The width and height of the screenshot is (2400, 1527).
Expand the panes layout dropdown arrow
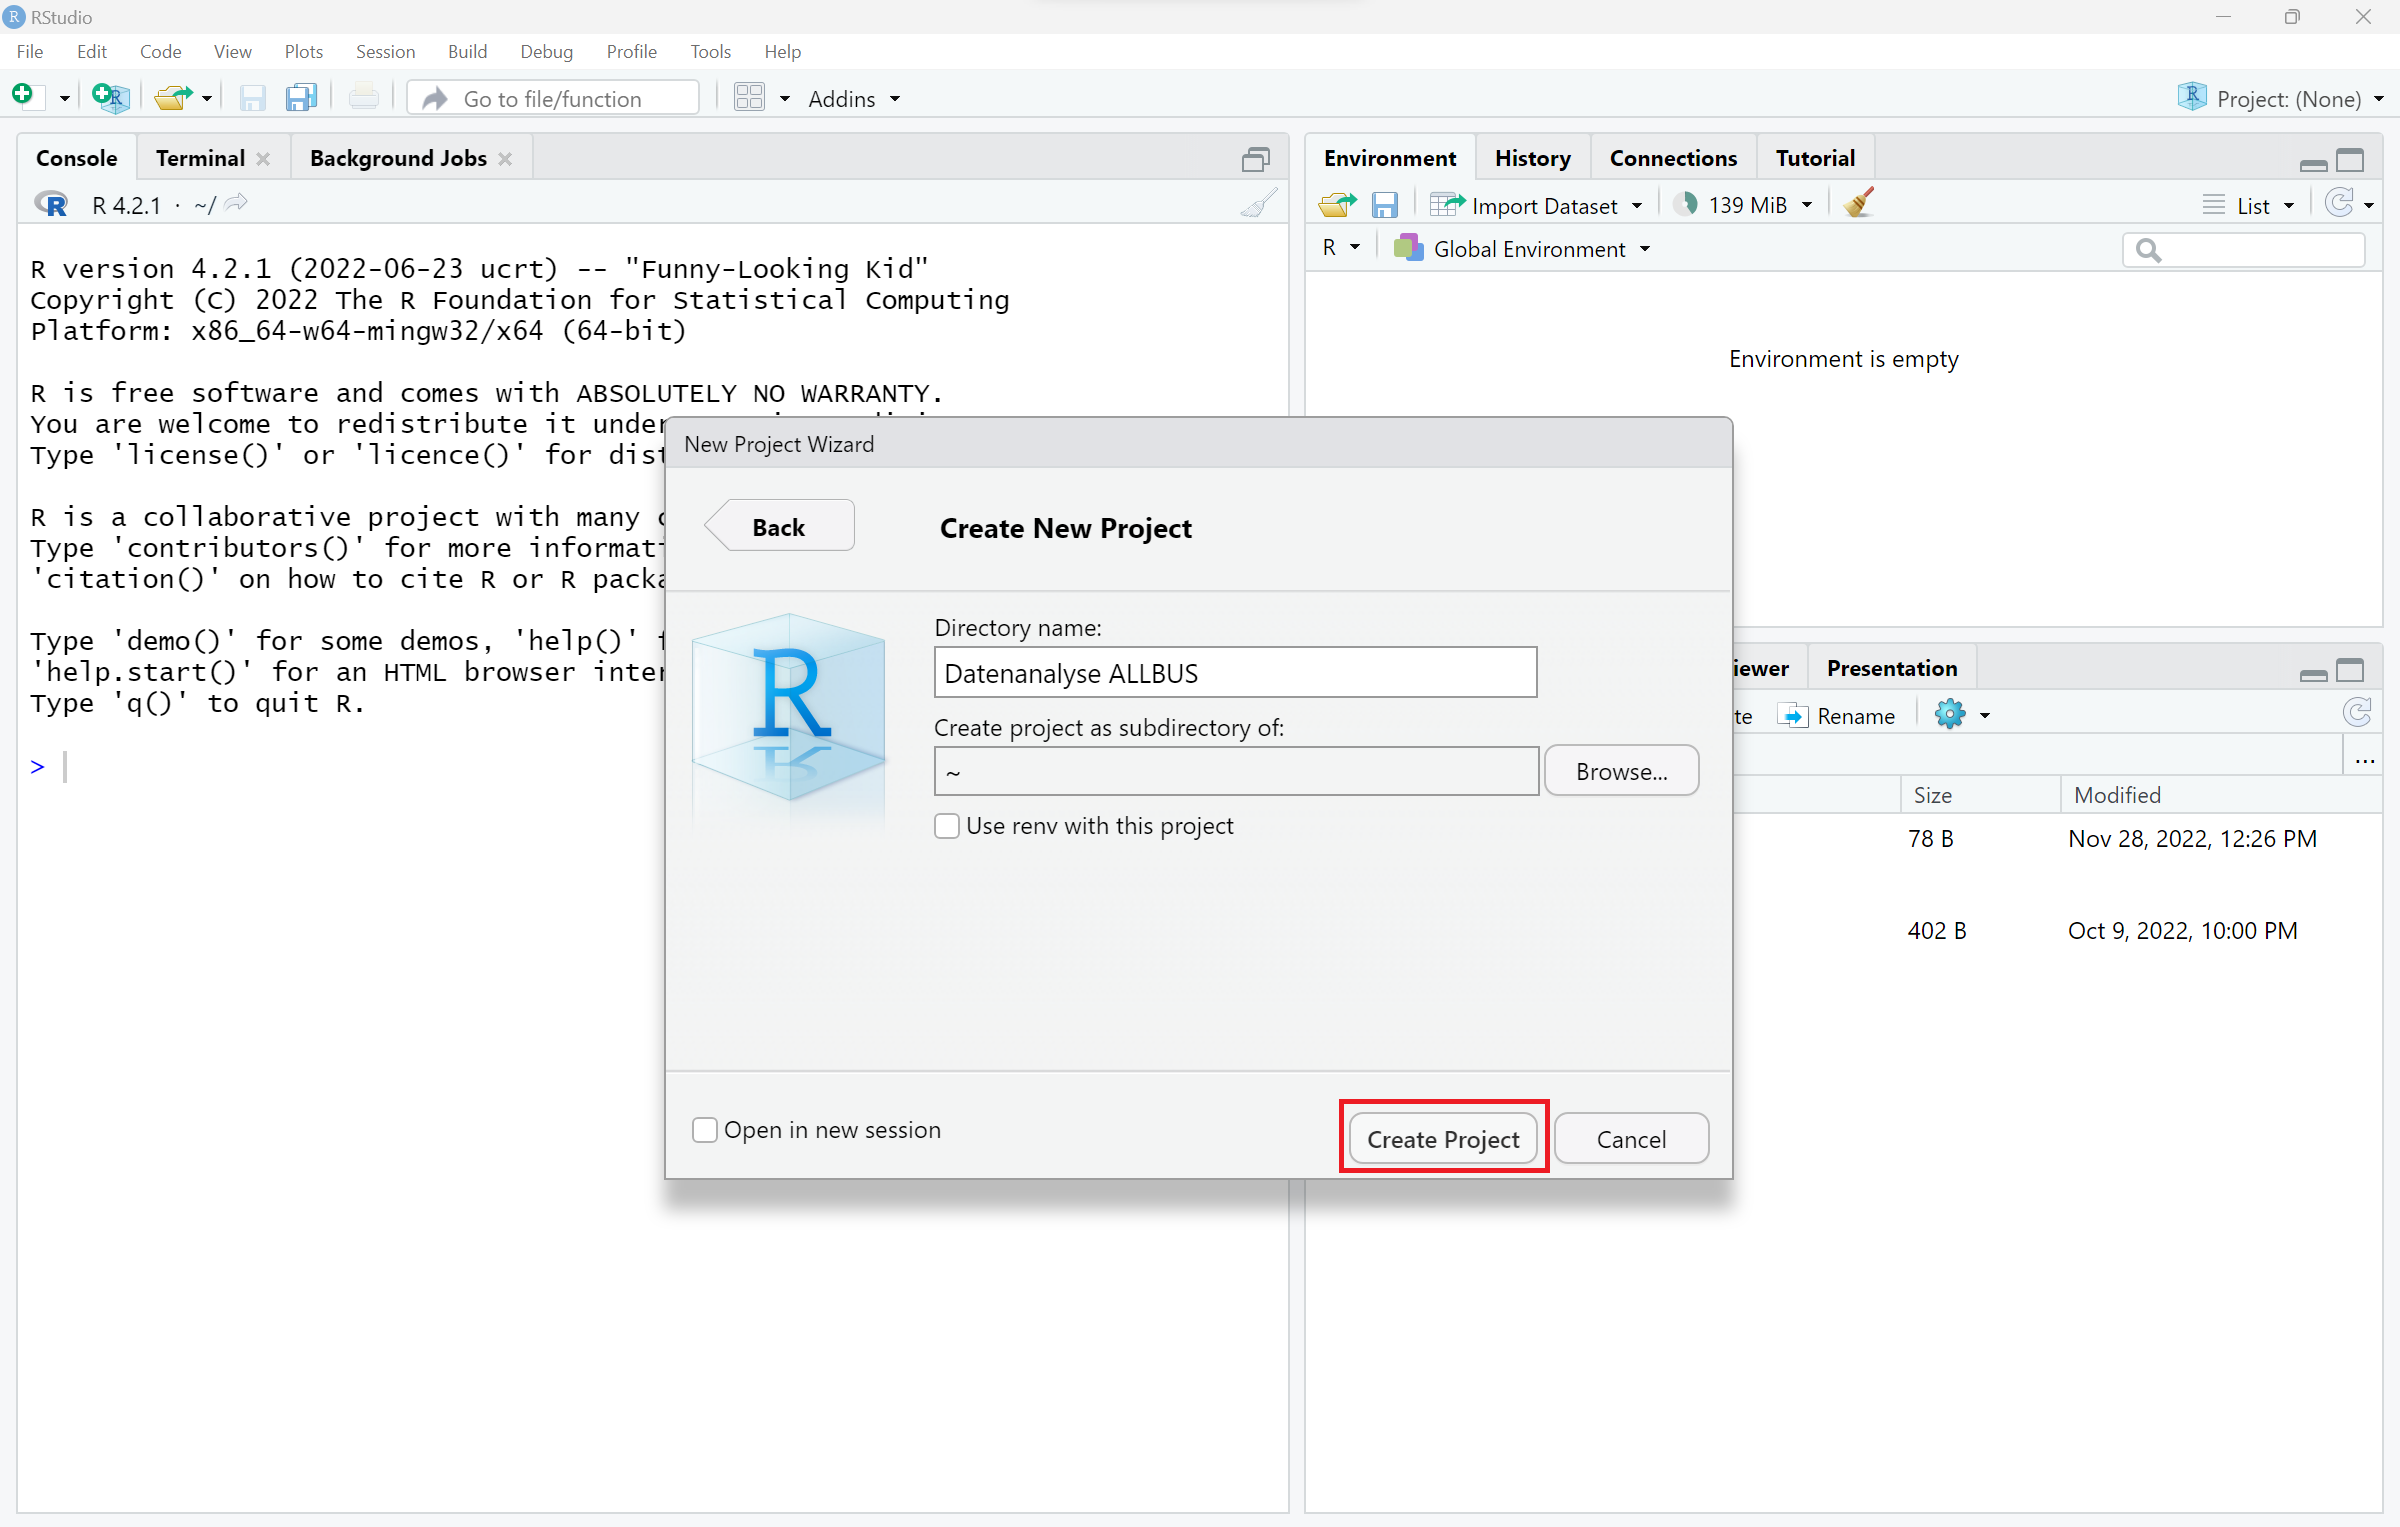[x=785, y=99]
